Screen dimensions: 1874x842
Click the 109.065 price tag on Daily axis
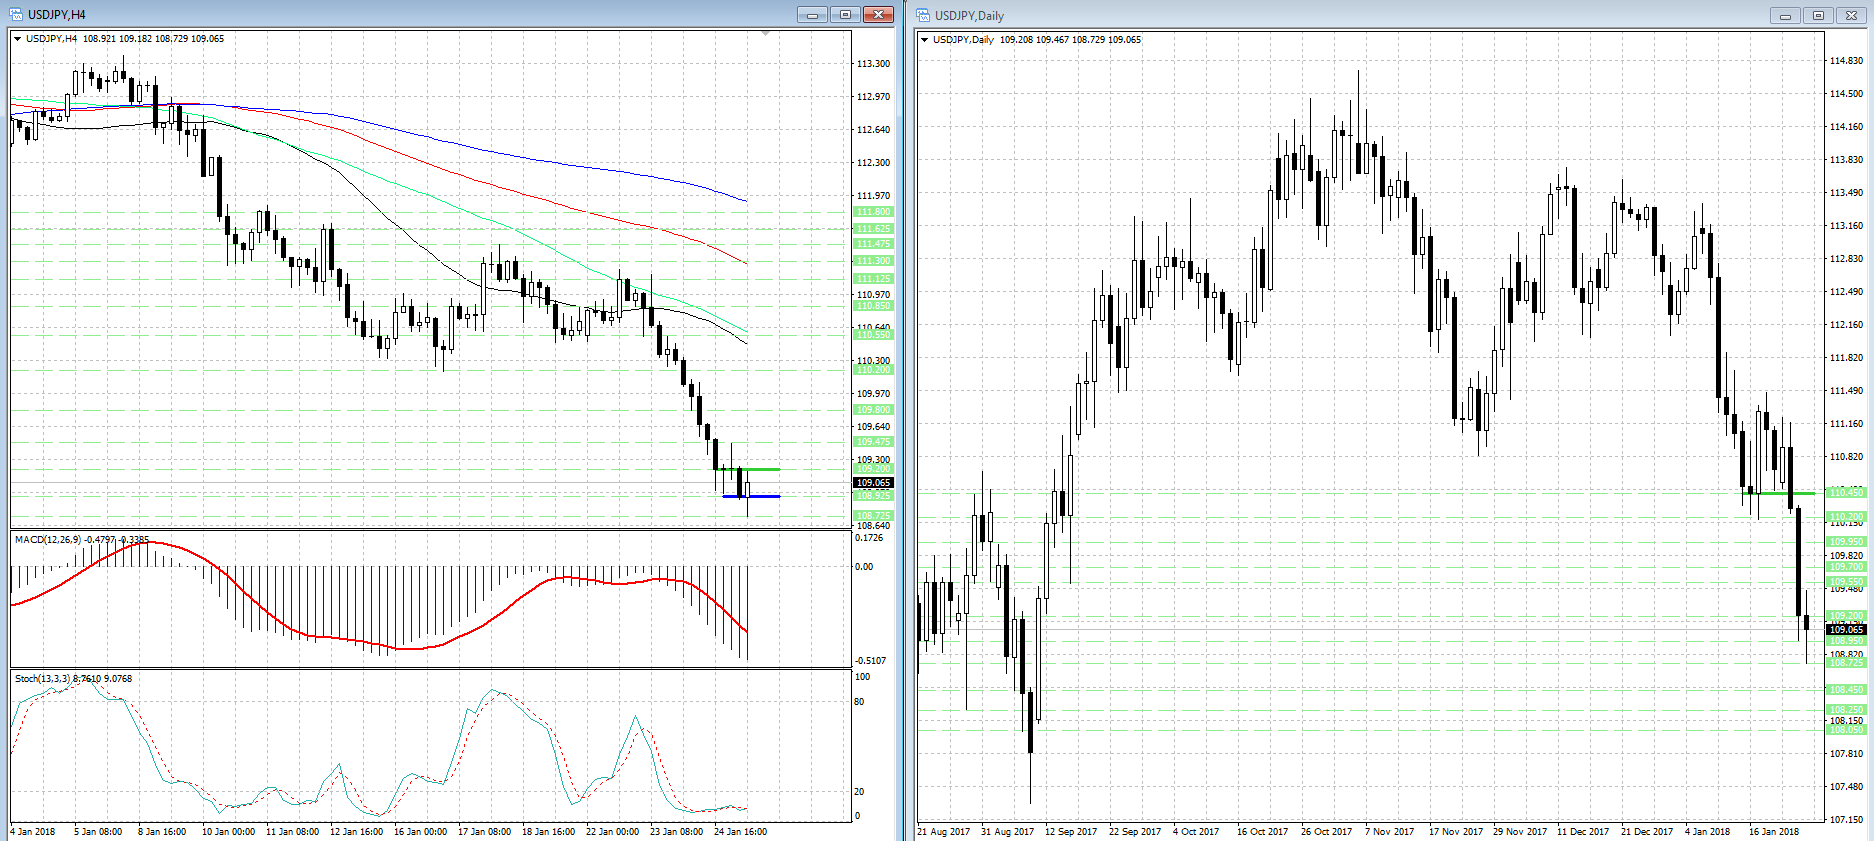[x=1846, y=629]
